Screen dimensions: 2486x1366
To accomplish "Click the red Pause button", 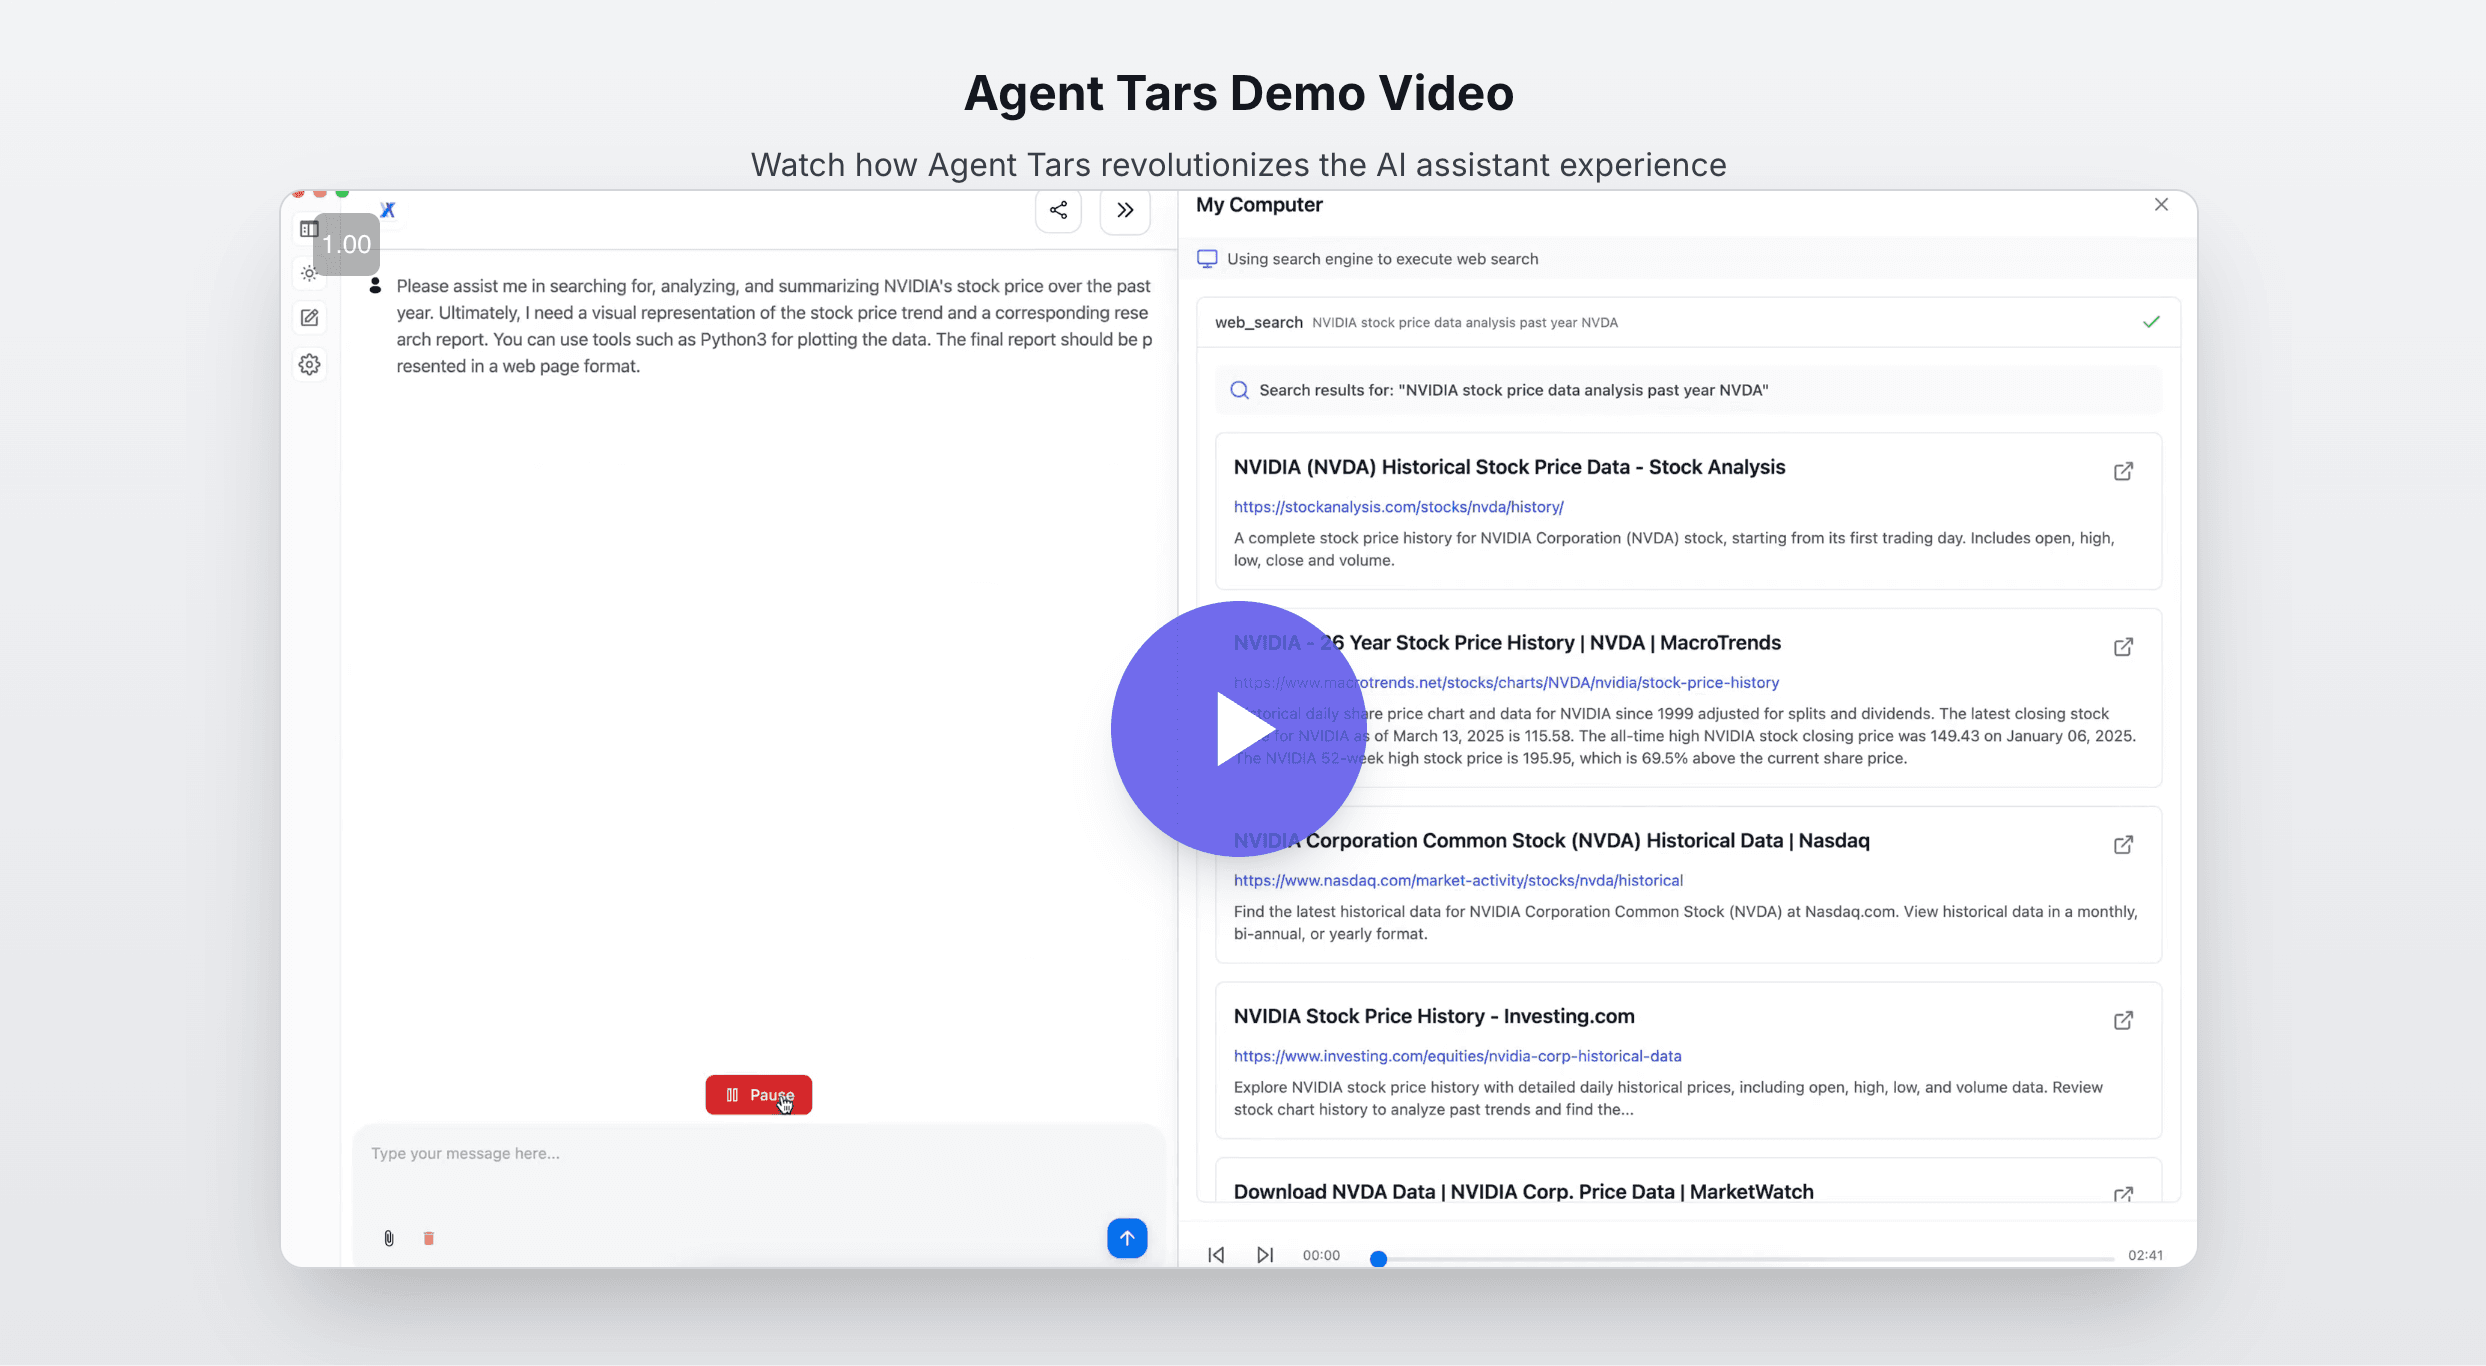I will click(759, 1095).
